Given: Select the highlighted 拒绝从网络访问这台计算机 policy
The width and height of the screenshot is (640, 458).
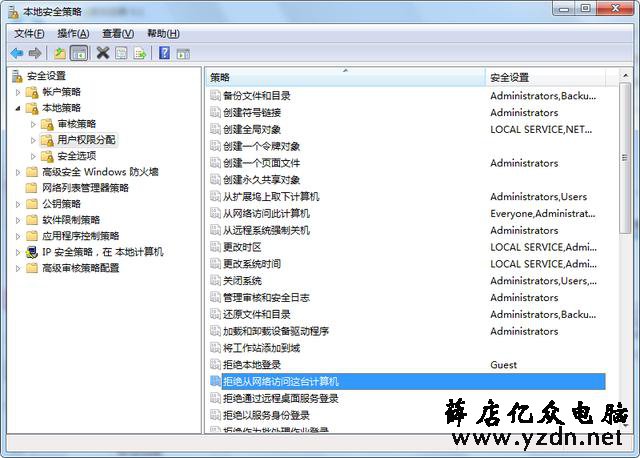Looking at the screenshot, I should point(407,381).
